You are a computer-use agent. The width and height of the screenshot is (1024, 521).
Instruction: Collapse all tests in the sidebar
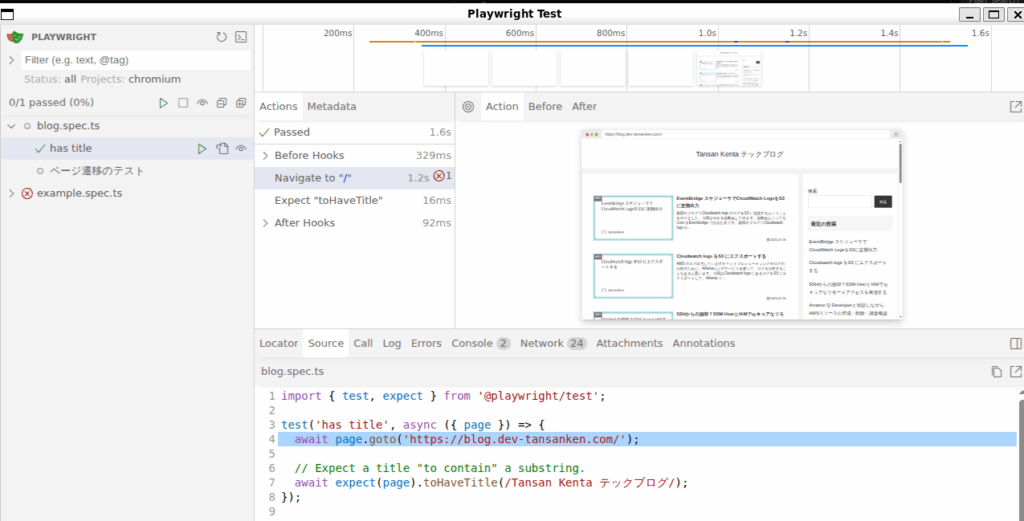pos(221,103)
